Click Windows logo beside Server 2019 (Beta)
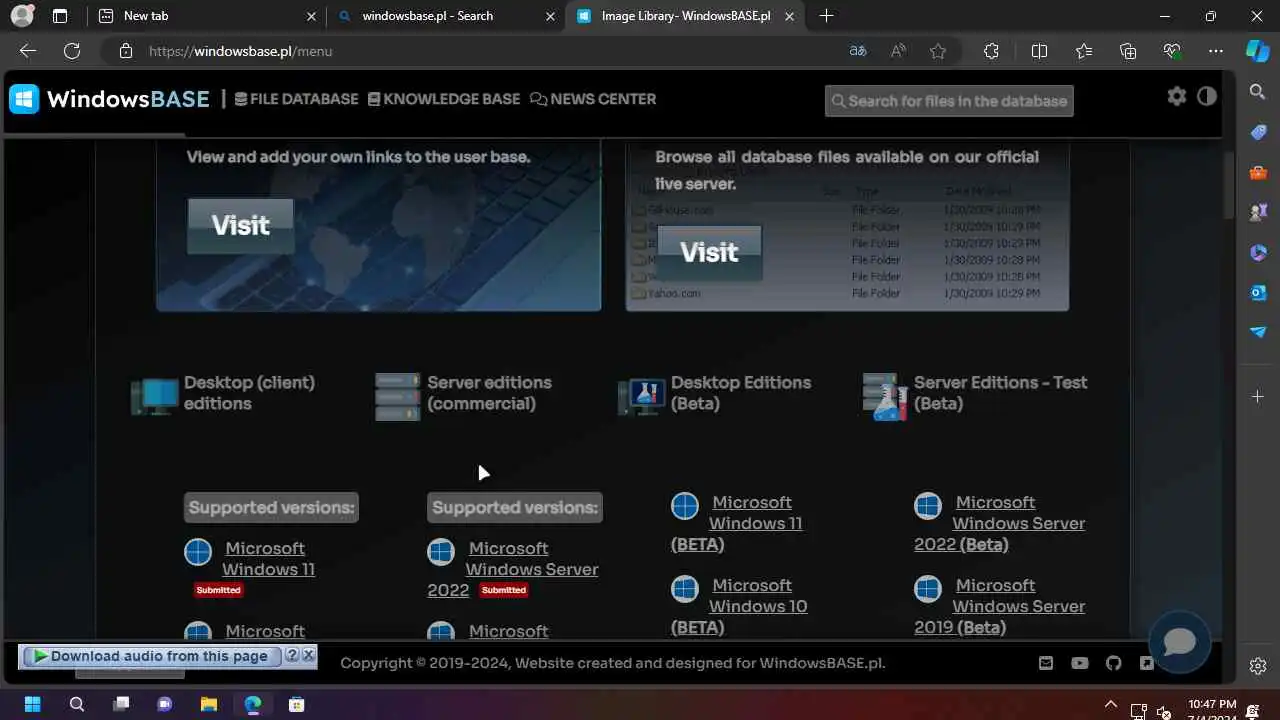The height and width of the screenshot is (720, 1280). (928, 589)
